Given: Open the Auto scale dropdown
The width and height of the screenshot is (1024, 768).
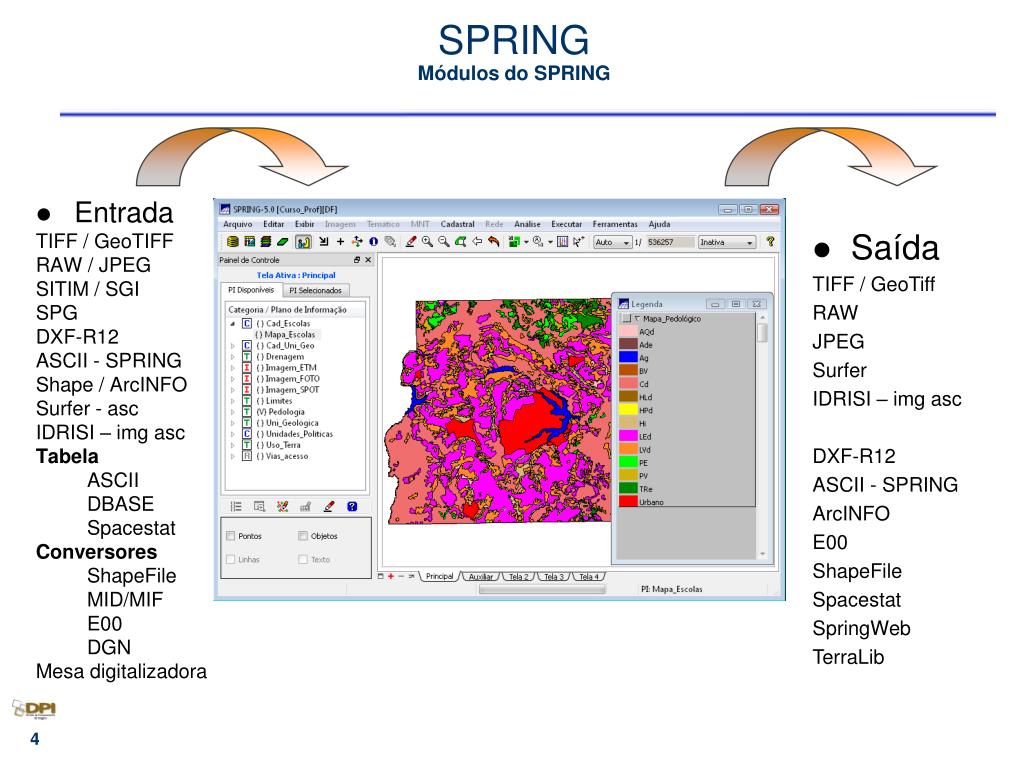Looking at the screenshot, I should (x=613, y=242).
